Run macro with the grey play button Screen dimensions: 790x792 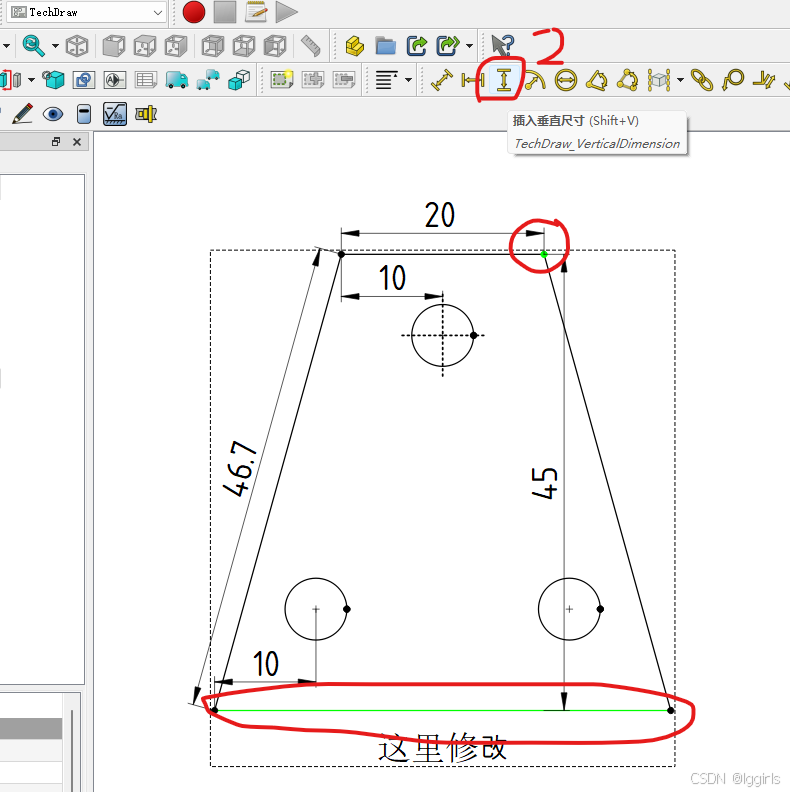tap(286, 12)
